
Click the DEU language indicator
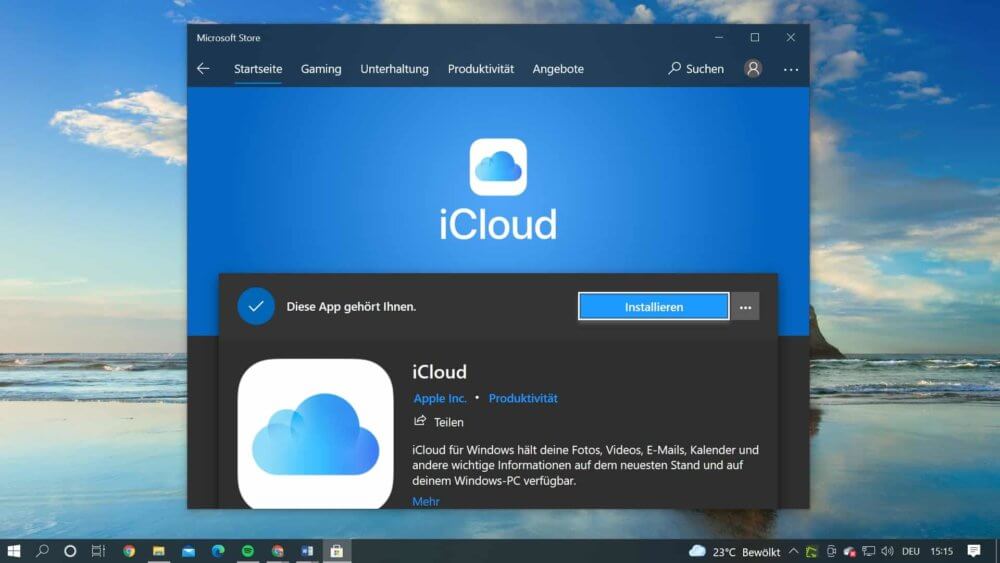tap(911, 552)
